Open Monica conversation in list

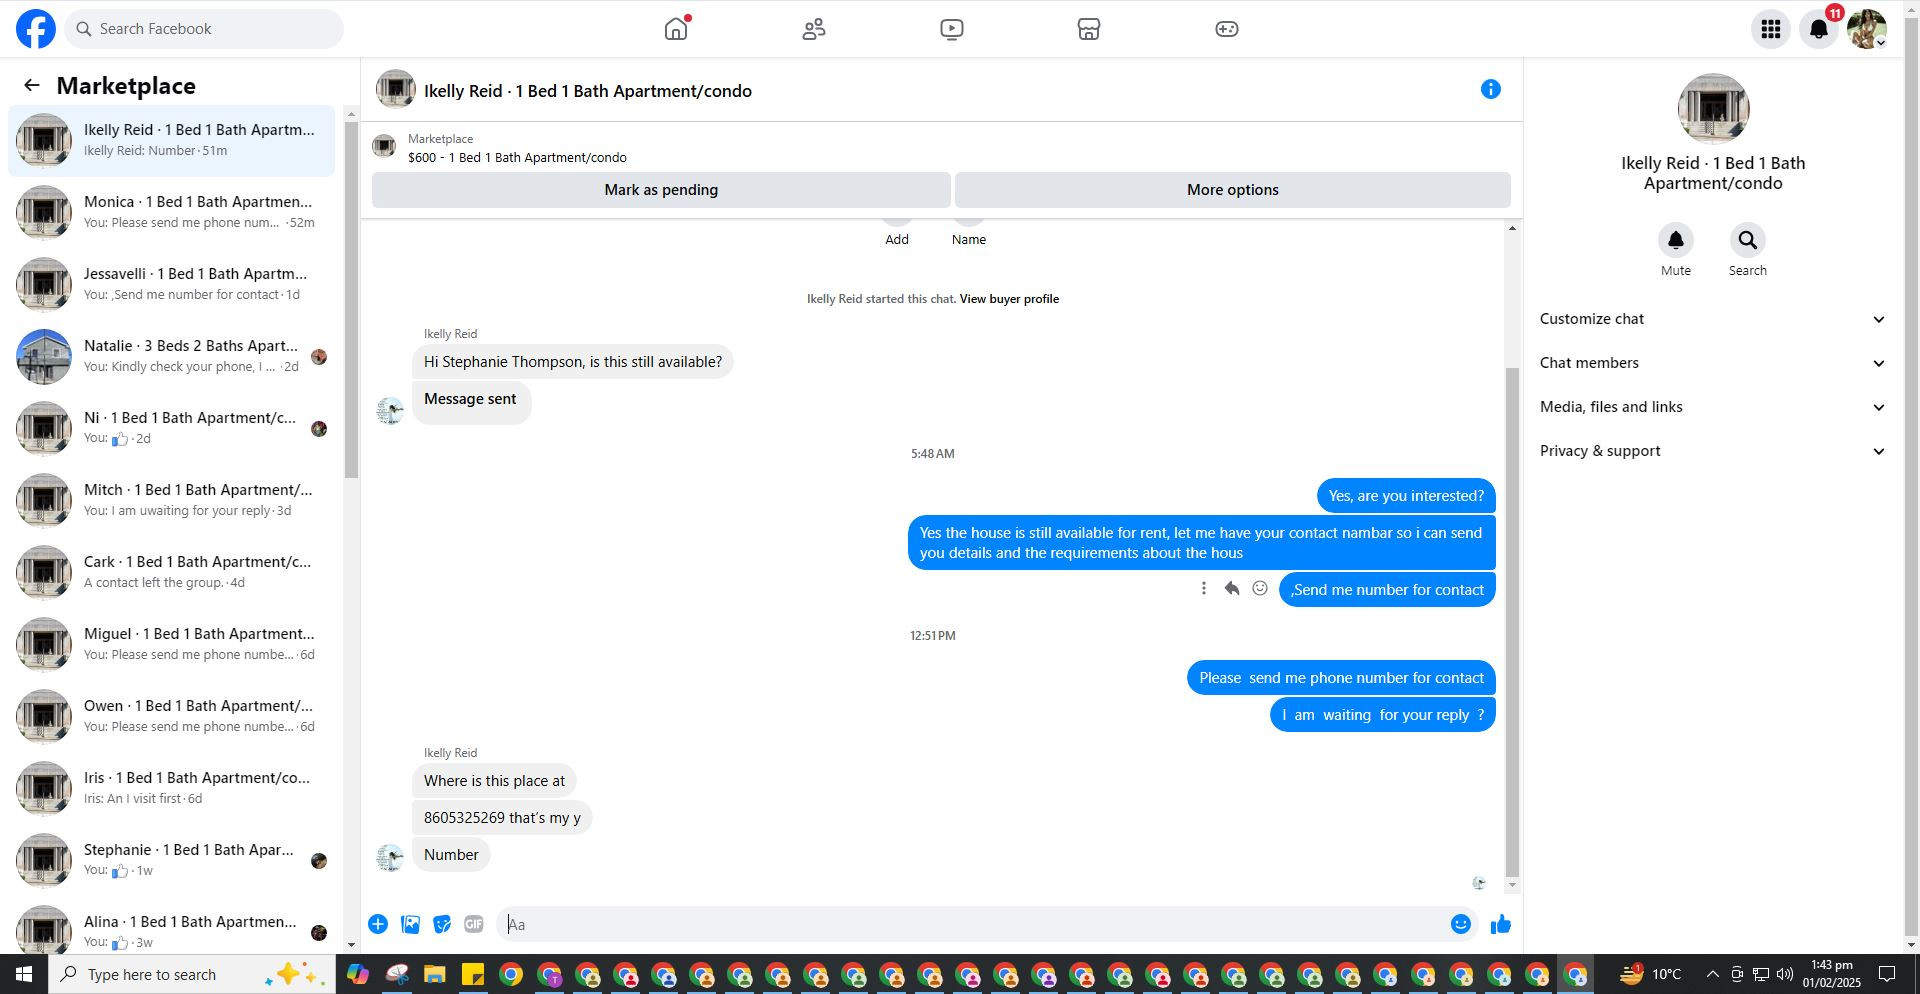pyautogui.click(x=172, y=212)
